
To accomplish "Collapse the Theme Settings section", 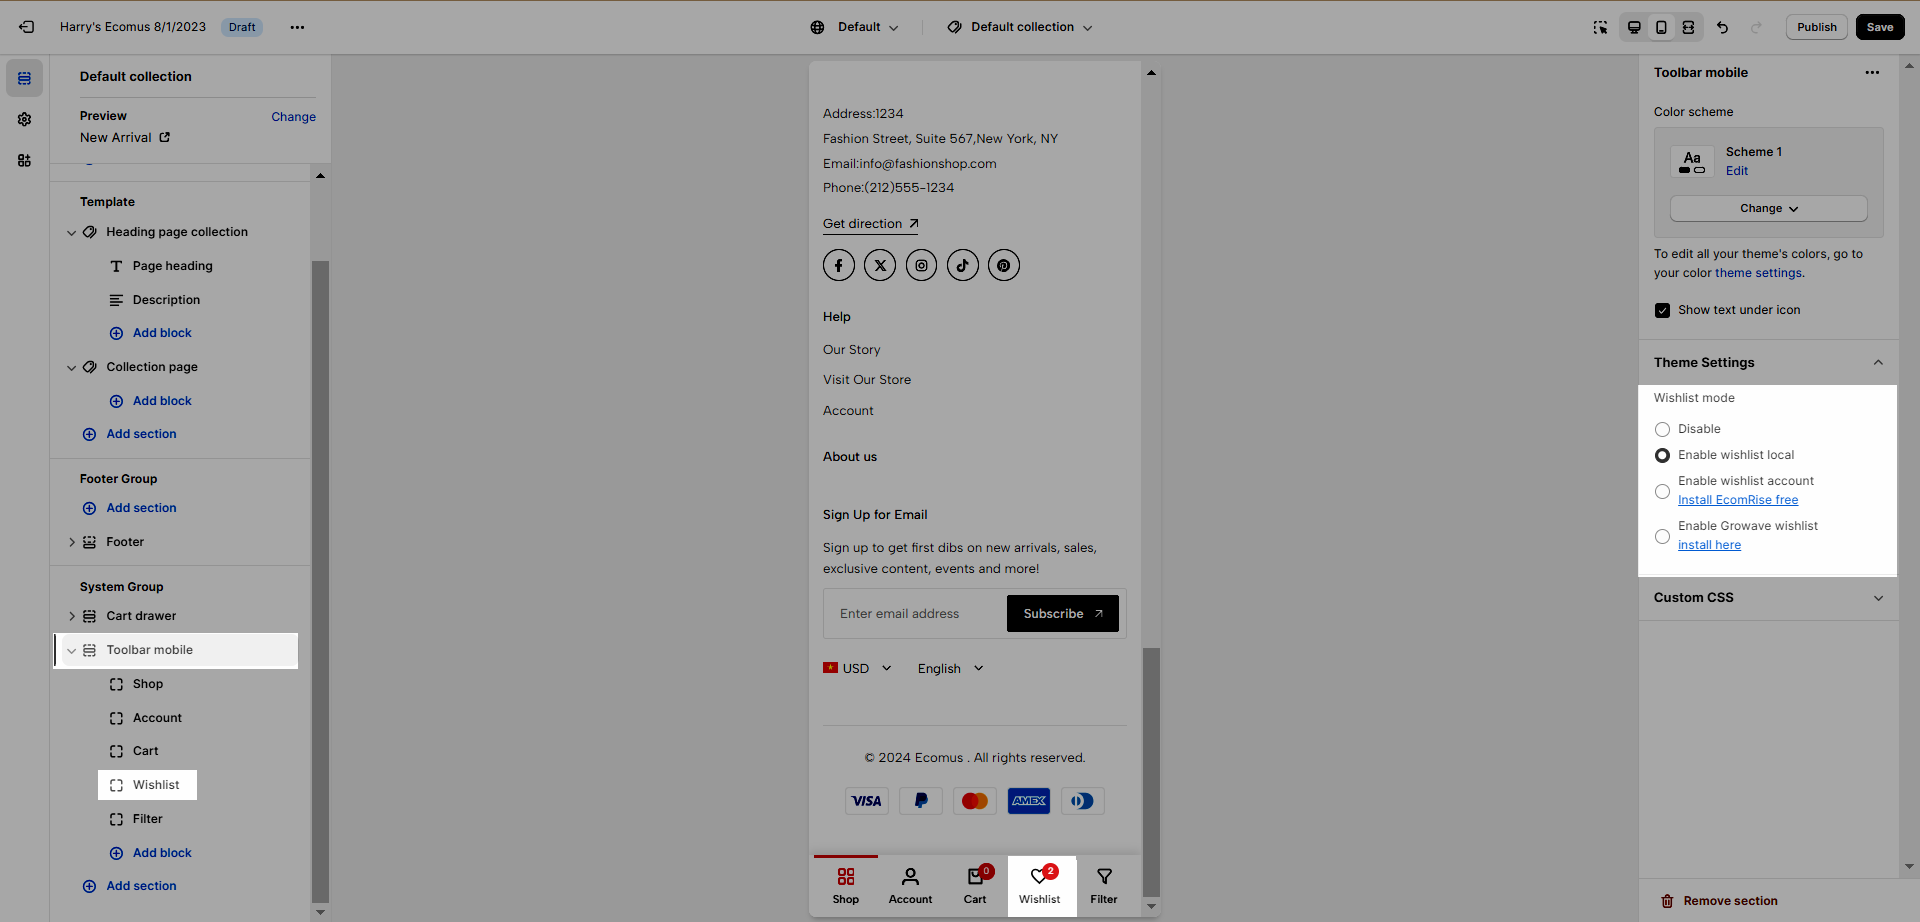I will [1878, 362].
